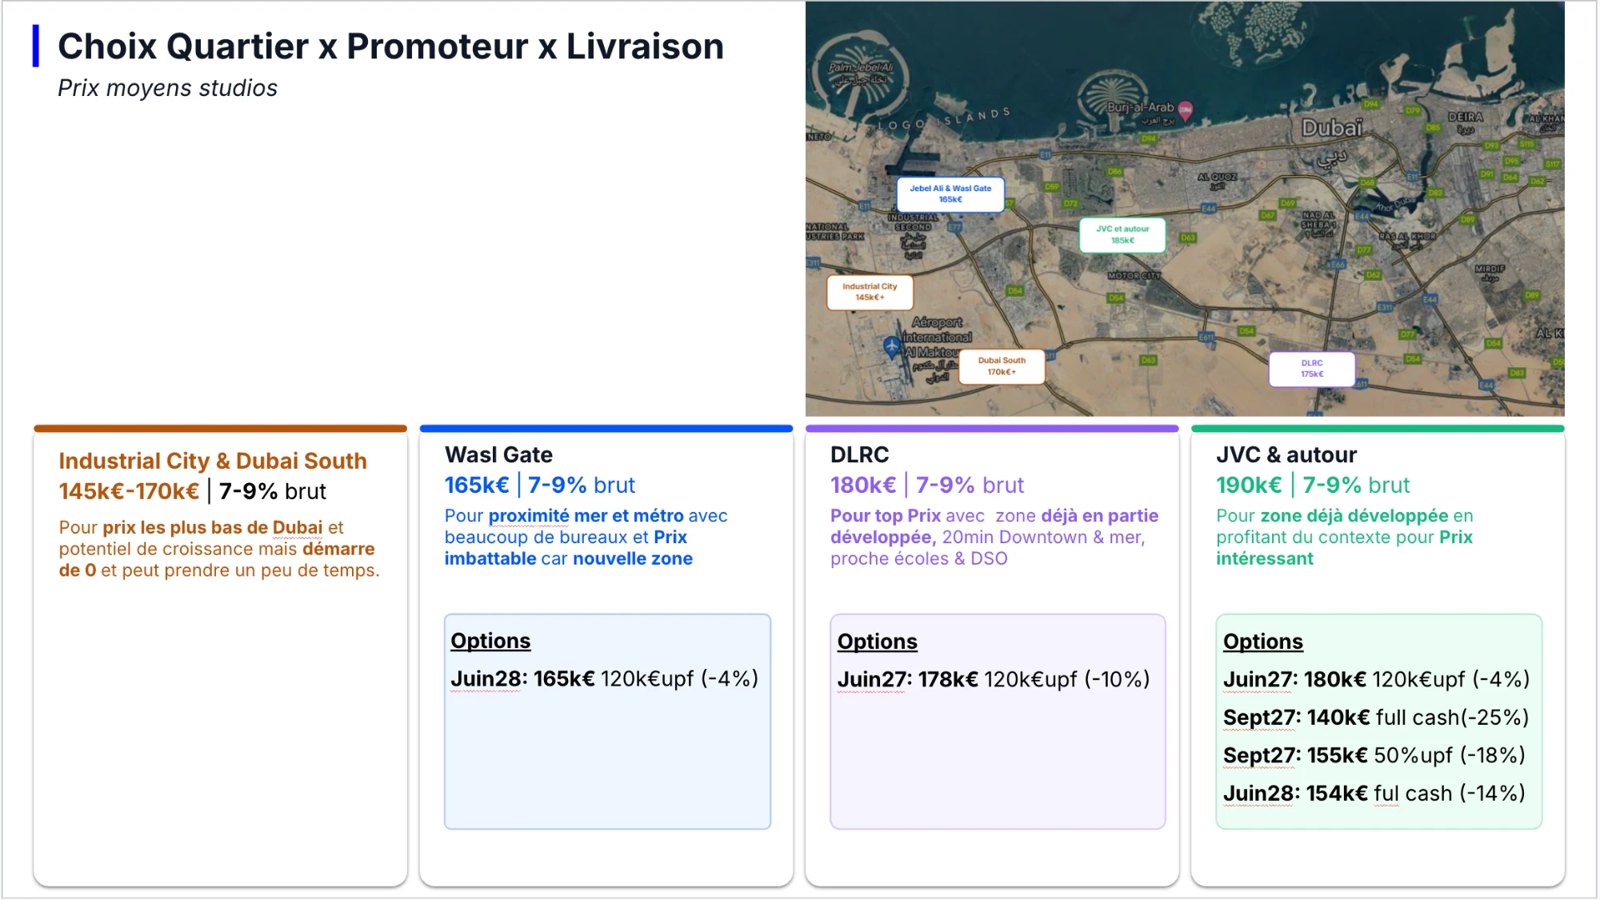Select the DLRC card heading

(x=860, y=455)
